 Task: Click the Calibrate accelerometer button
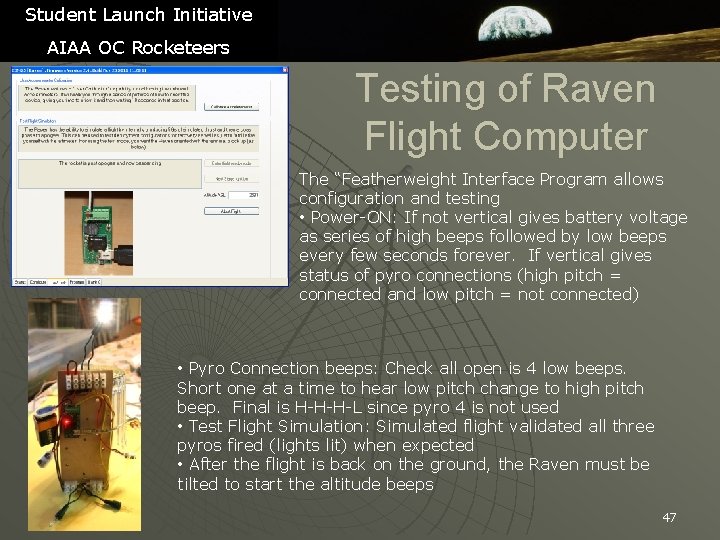[231, 107]
